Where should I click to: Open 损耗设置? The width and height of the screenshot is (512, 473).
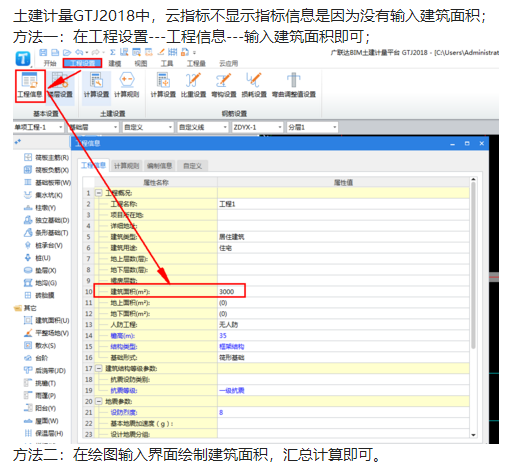(254, 86)
